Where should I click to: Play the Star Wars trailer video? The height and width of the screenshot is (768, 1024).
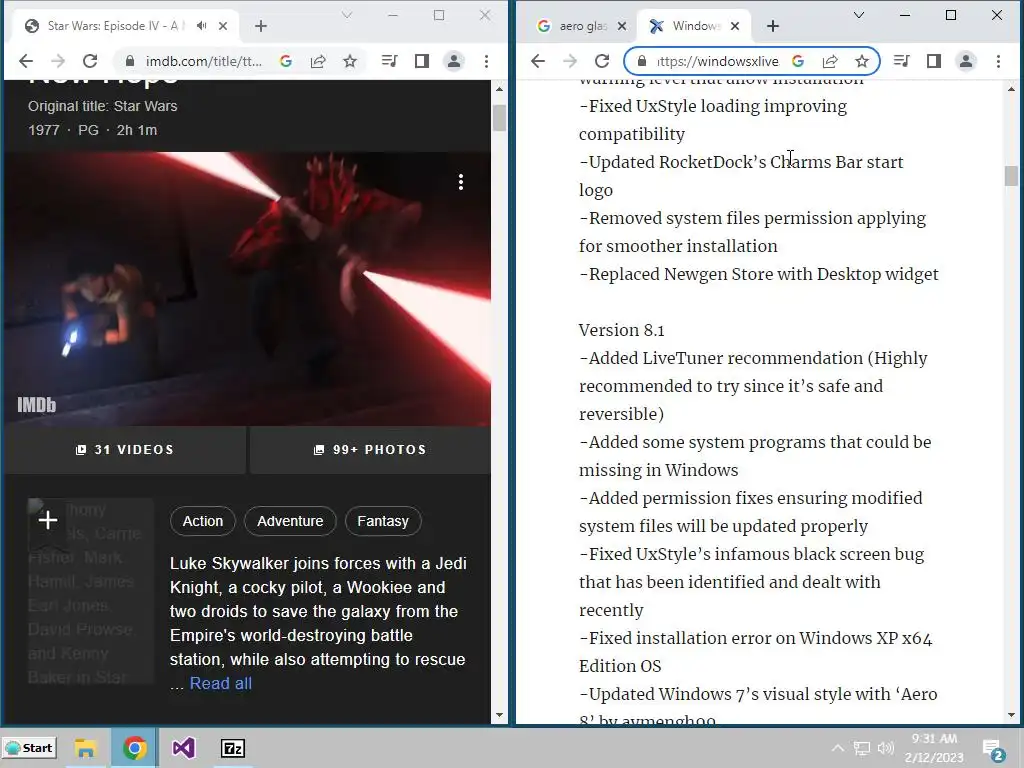pos(248,289)
